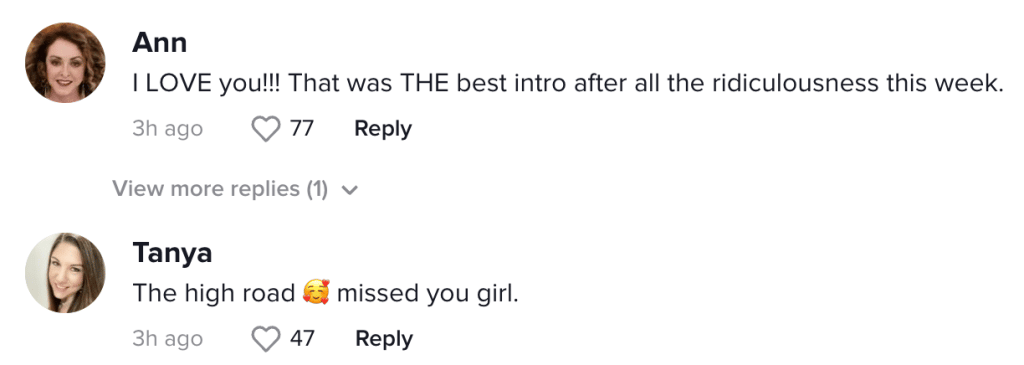Viewport: 1024px width, 365px height.
Task: Reply to Tanya's comment
Action: click(x=383, y=338)
